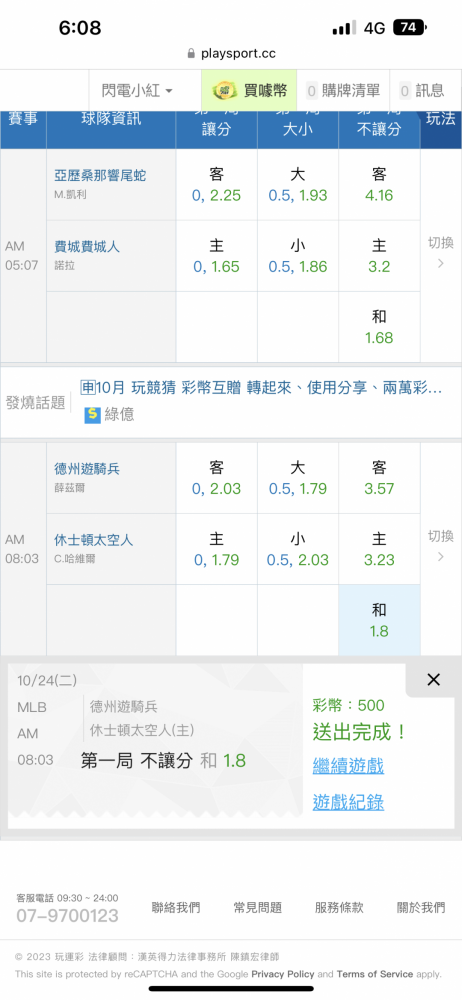Click 聯絡我們 in the footer

pyautogui.click(x=175, y=908)
